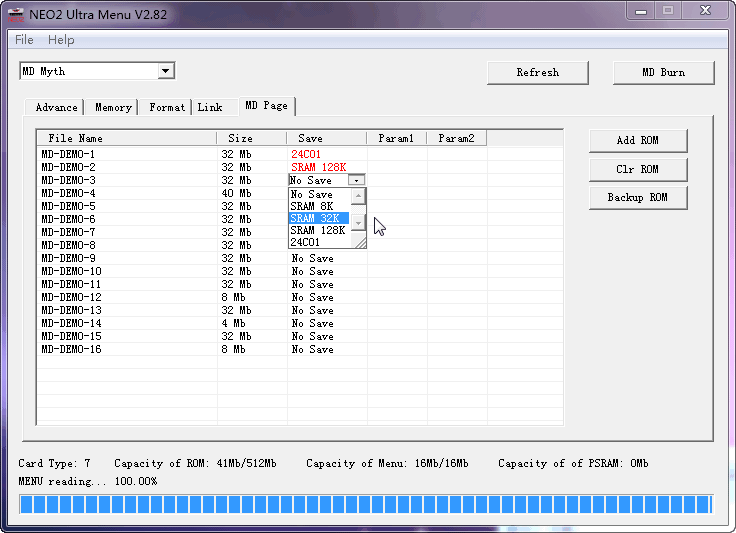Open the Help menu
736x533 pixels.
61,40
